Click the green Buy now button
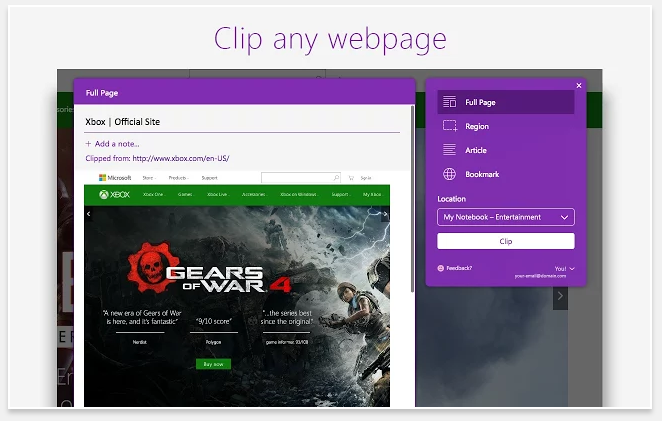Image resolution: width=662 pixels, height=421 pixels. pyautogui.click(x=213, y=364)
